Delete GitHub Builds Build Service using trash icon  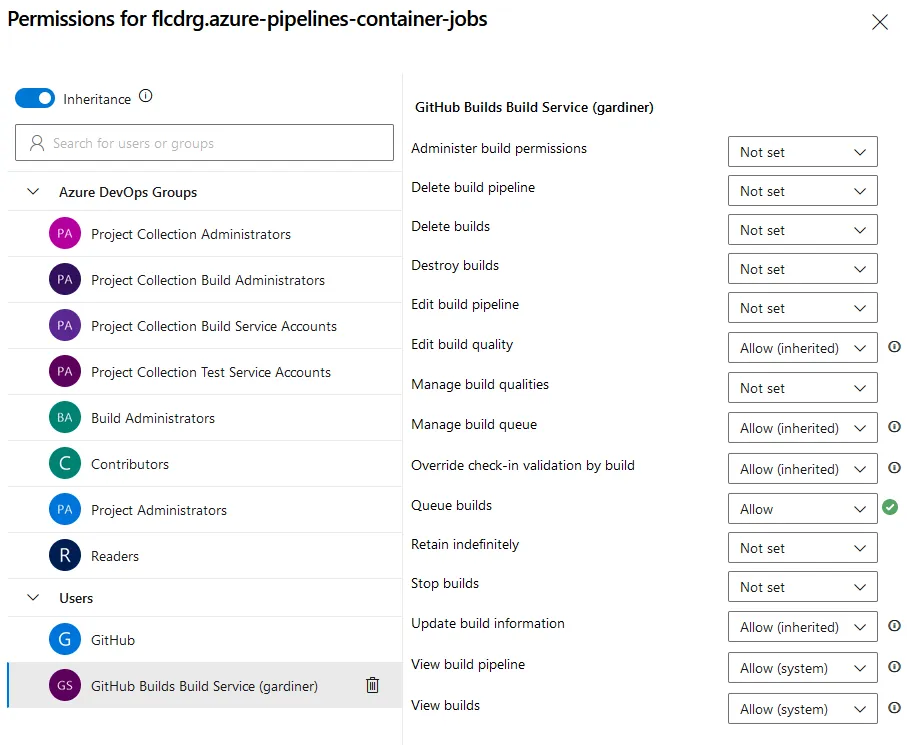(x=372, y=686)
